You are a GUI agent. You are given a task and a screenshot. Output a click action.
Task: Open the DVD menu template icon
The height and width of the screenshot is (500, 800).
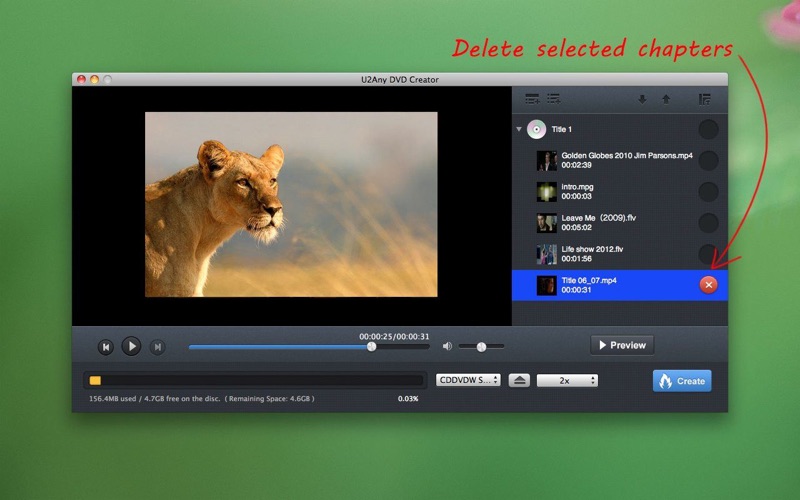(x=704, y=99)
